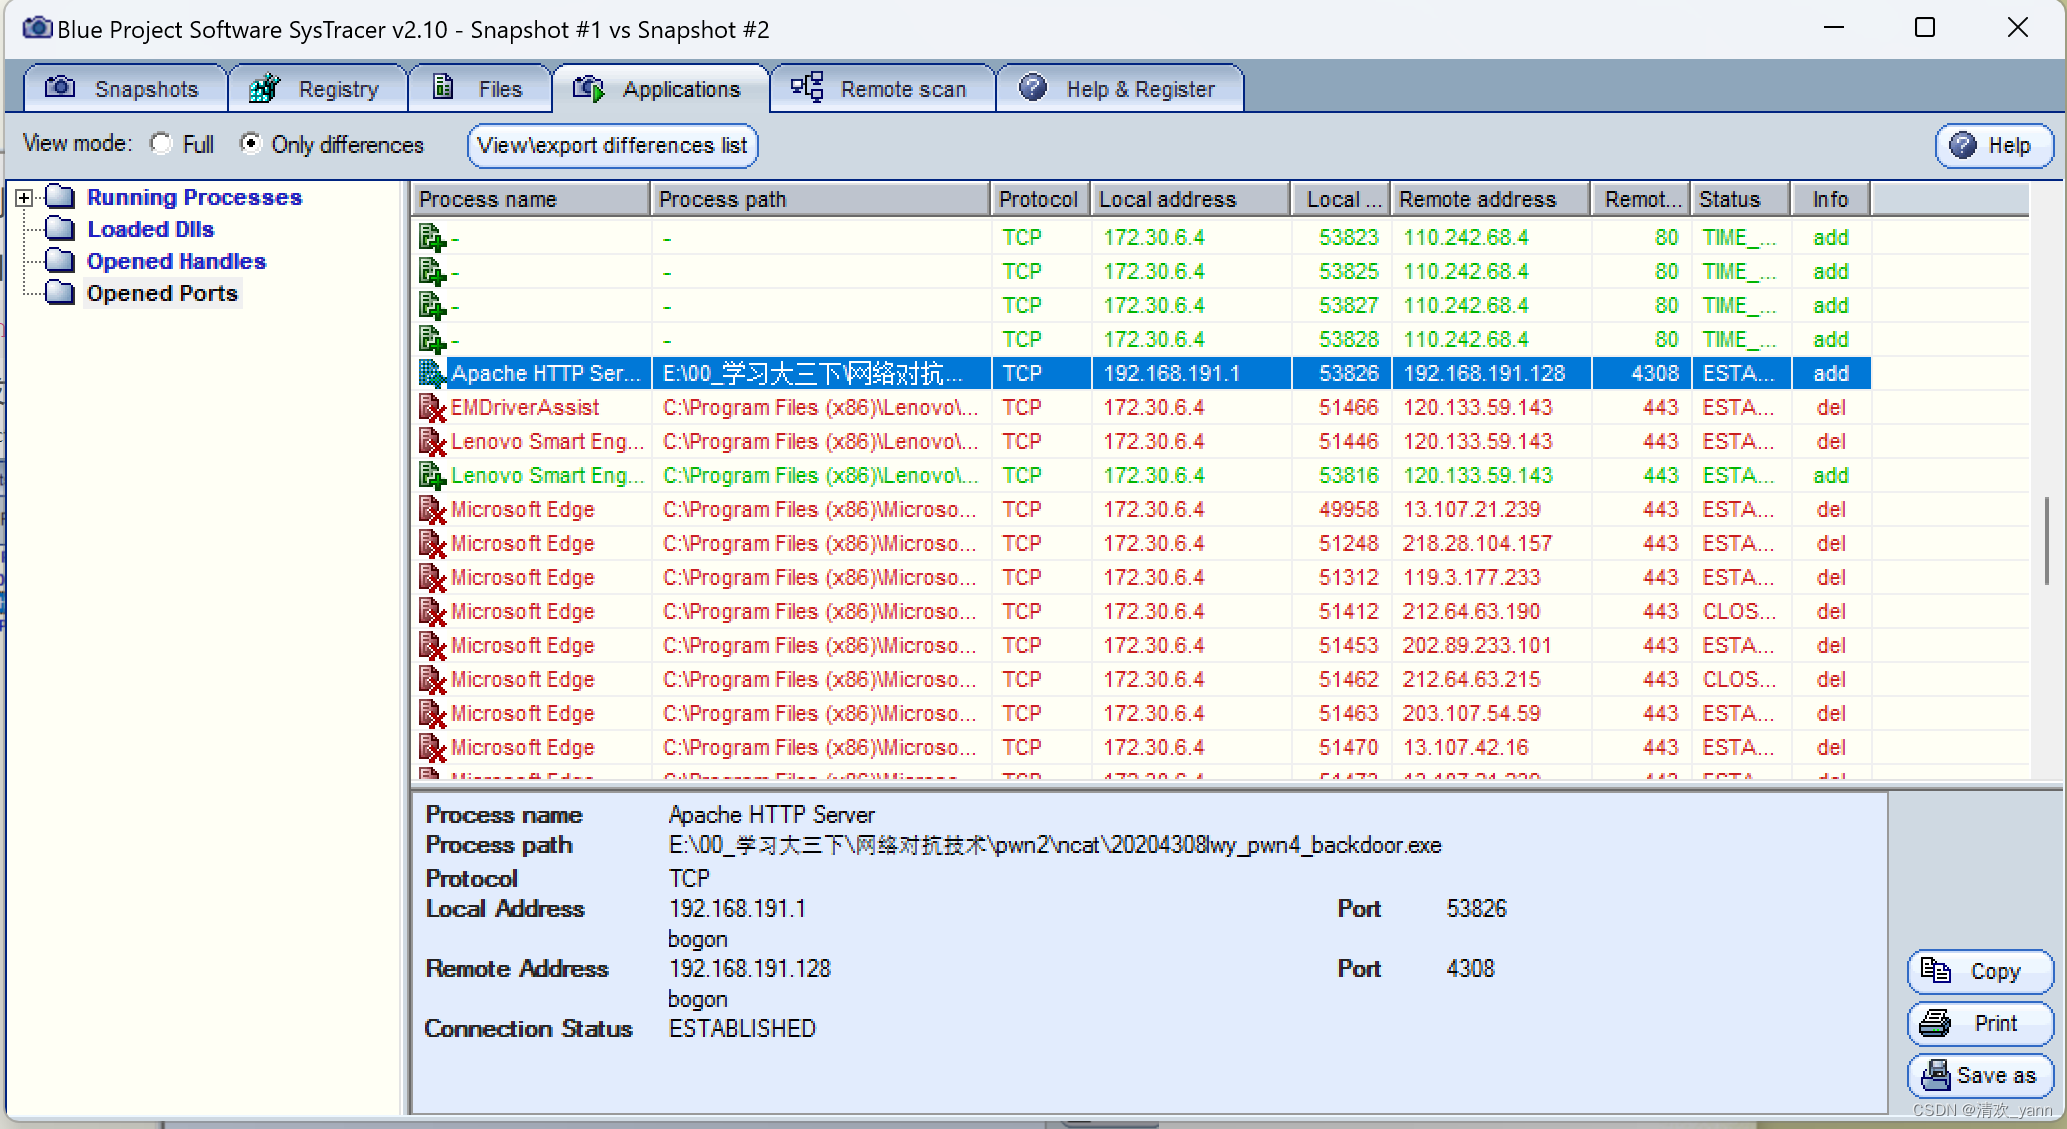Select the Applications tab

661,89
